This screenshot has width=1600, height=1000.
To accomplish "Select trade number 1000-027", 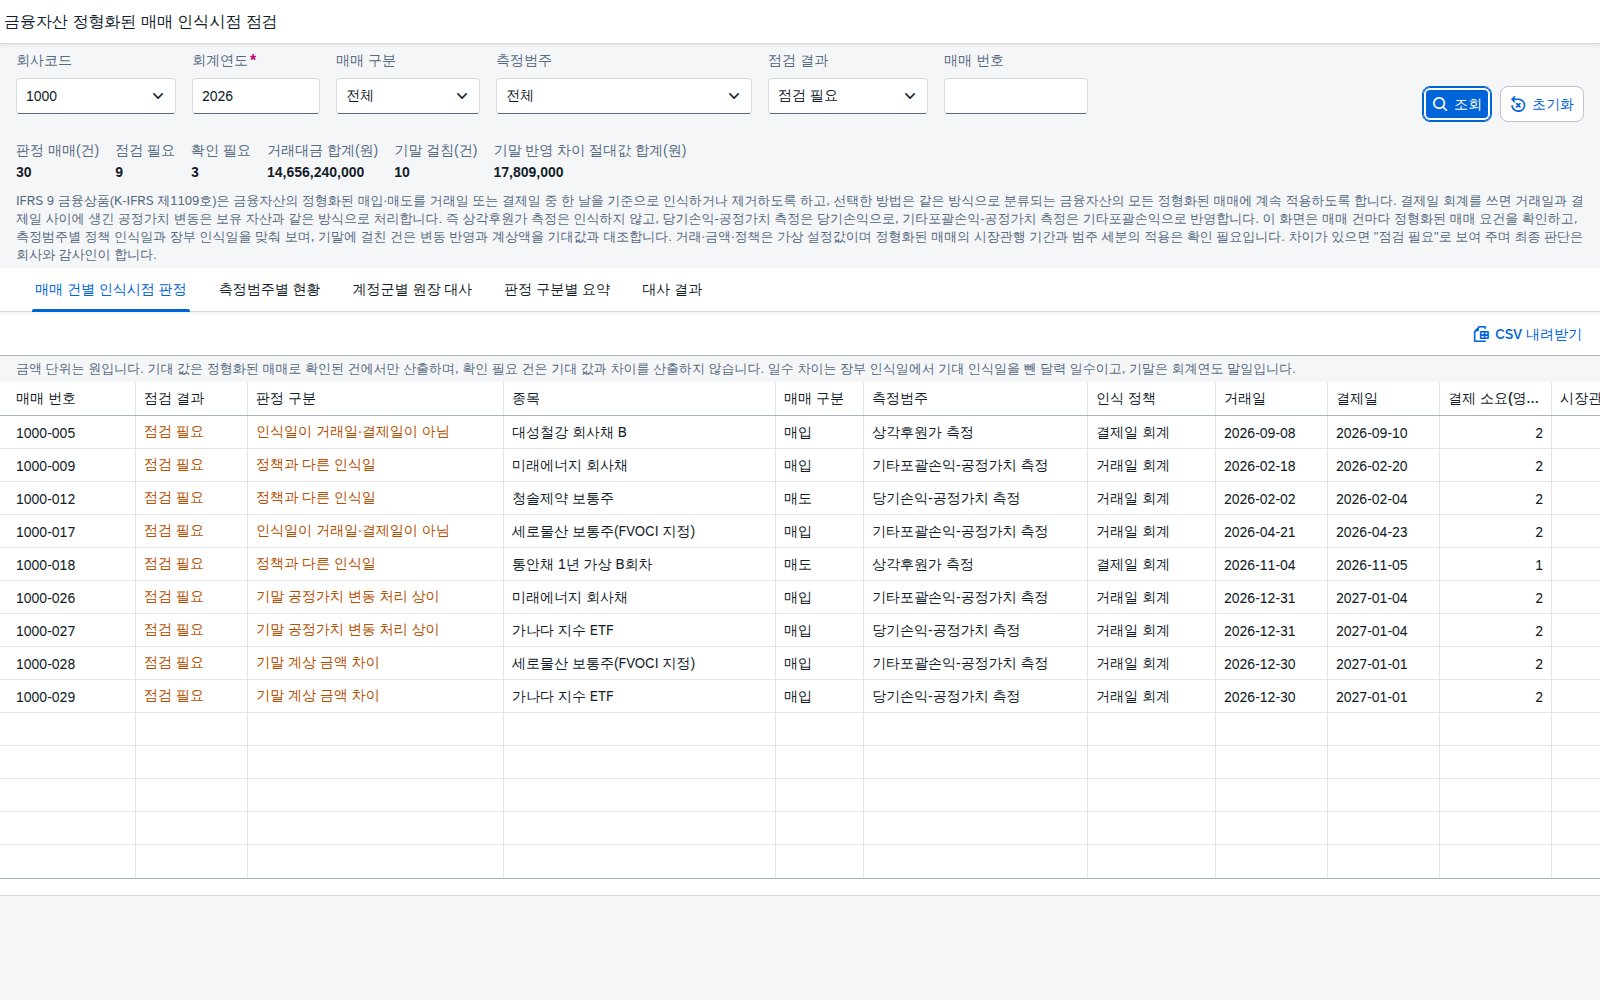I will point(46,631).
